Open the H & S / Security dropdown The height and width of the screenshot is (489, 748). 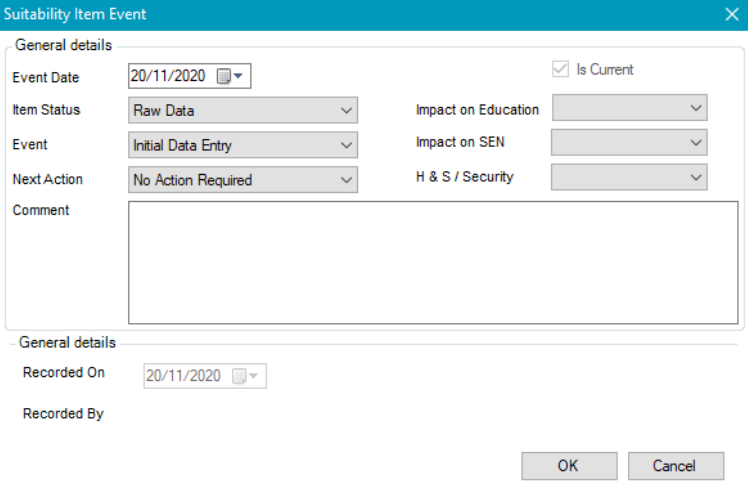click(695, 177)
